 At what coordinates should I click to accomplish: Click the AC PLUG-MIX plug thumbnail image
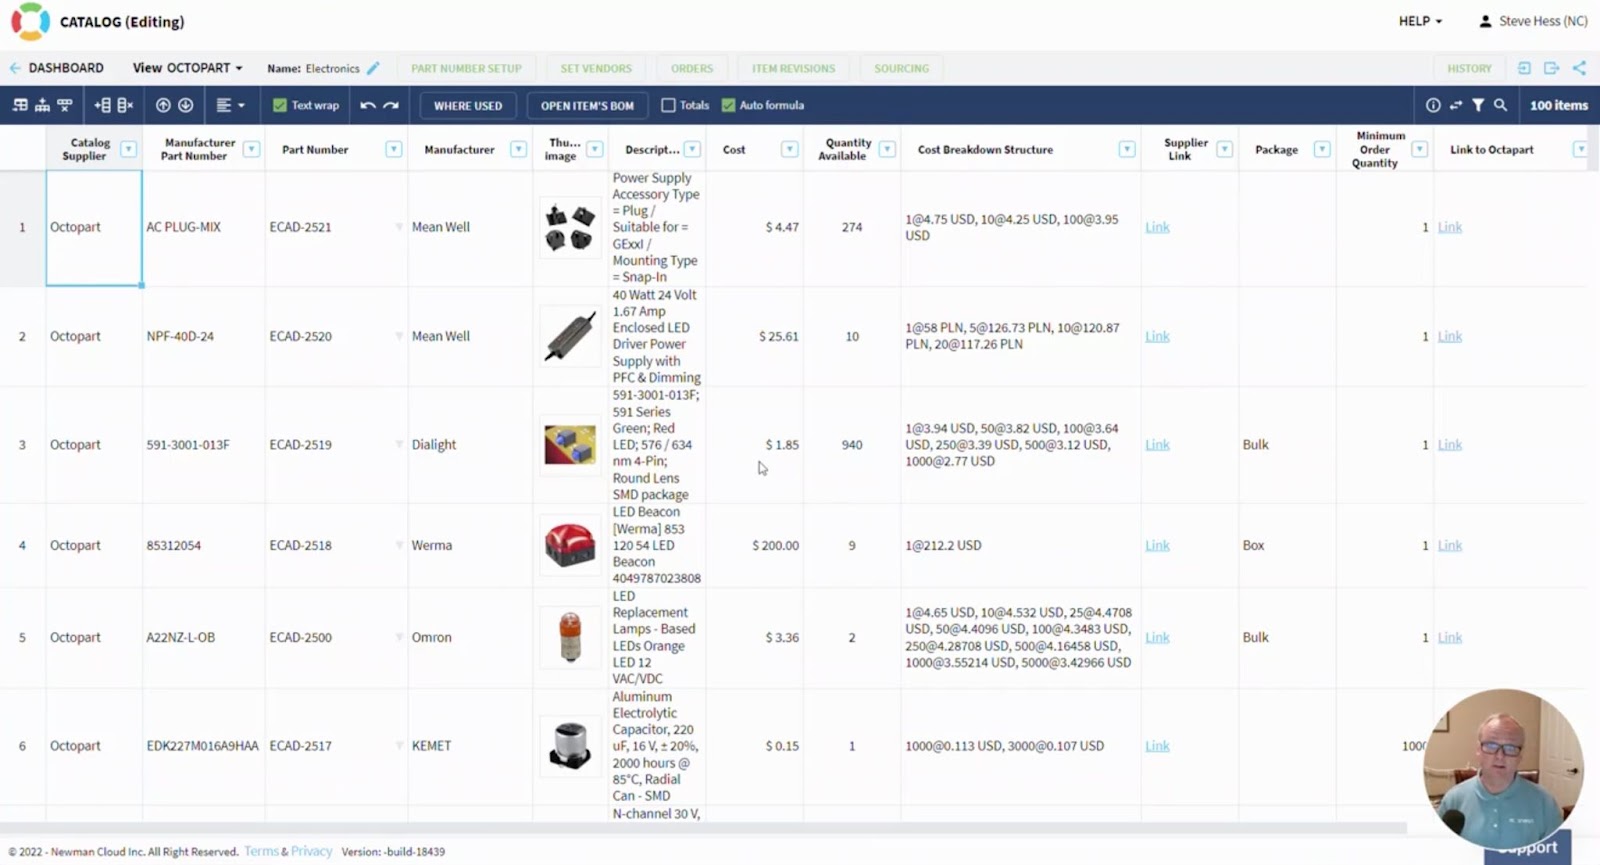[569, 227]
